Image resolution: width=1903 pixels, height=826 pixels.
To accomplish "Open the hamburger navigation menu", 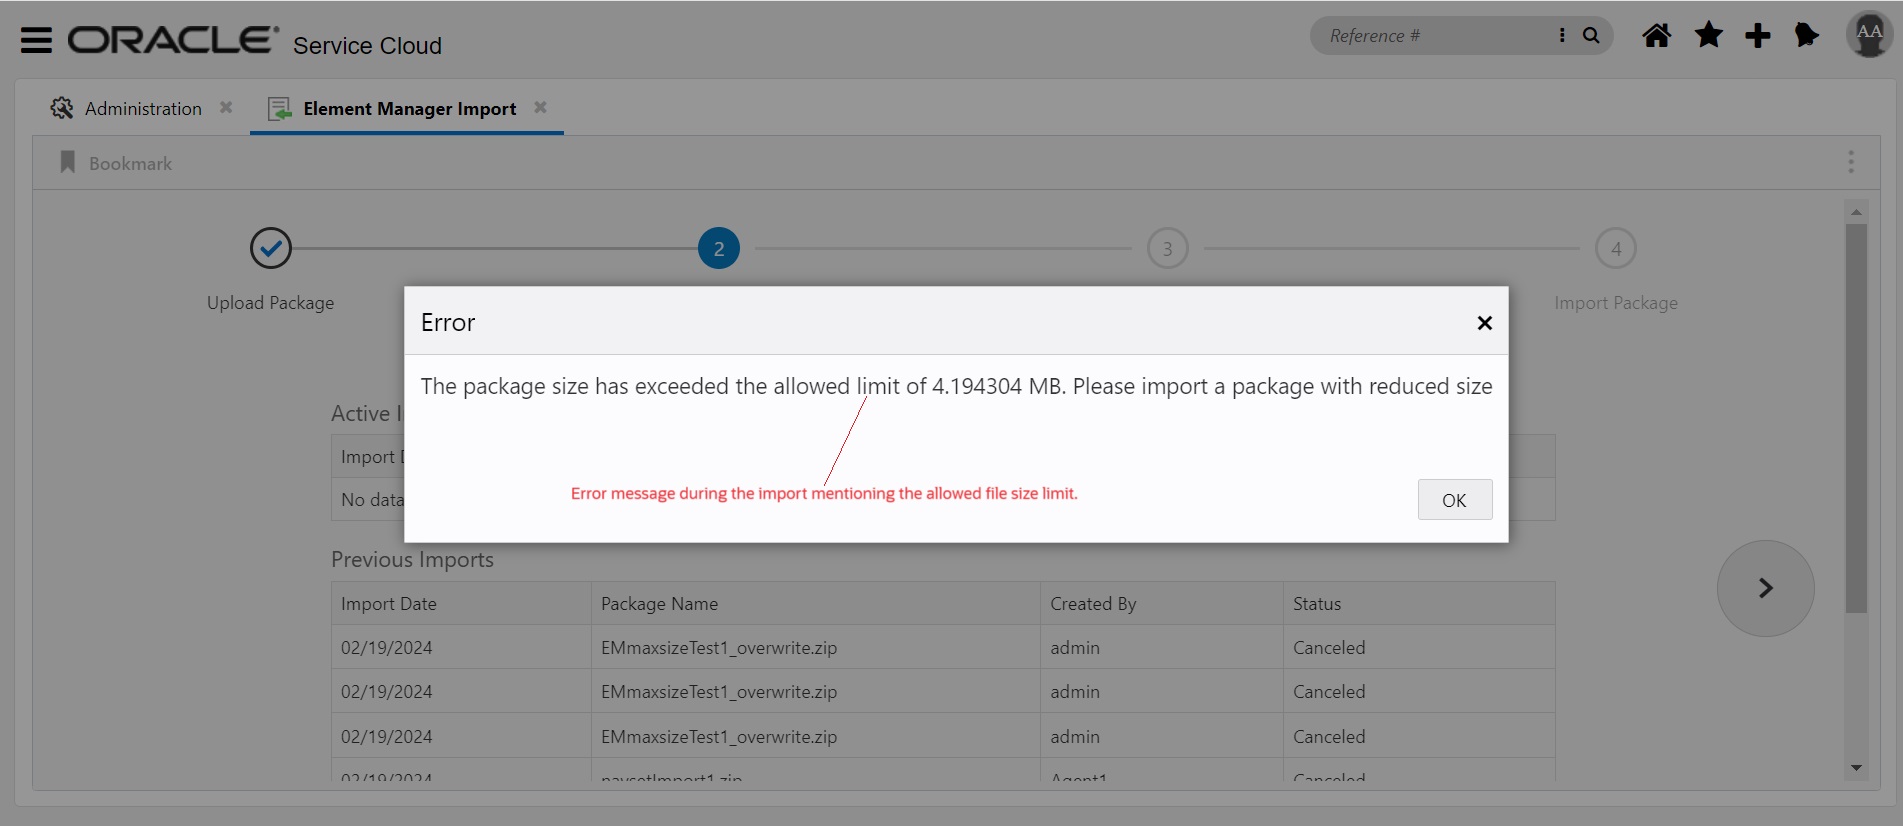I will point(36,40).
